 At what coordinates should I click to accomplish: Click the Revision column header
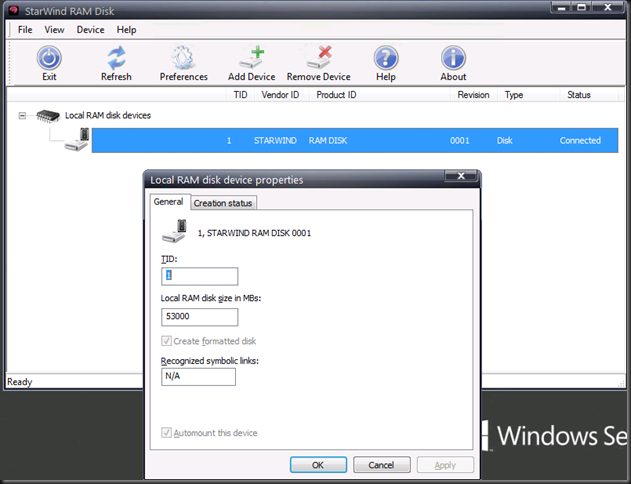(x=473, y=95)
